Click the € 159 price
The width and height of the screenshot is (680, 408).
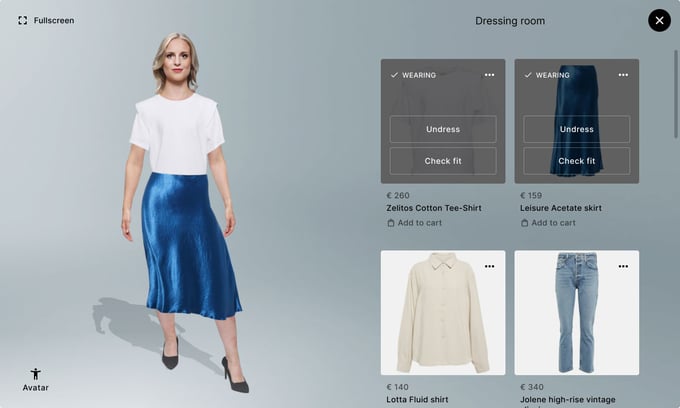click(531, 196)
